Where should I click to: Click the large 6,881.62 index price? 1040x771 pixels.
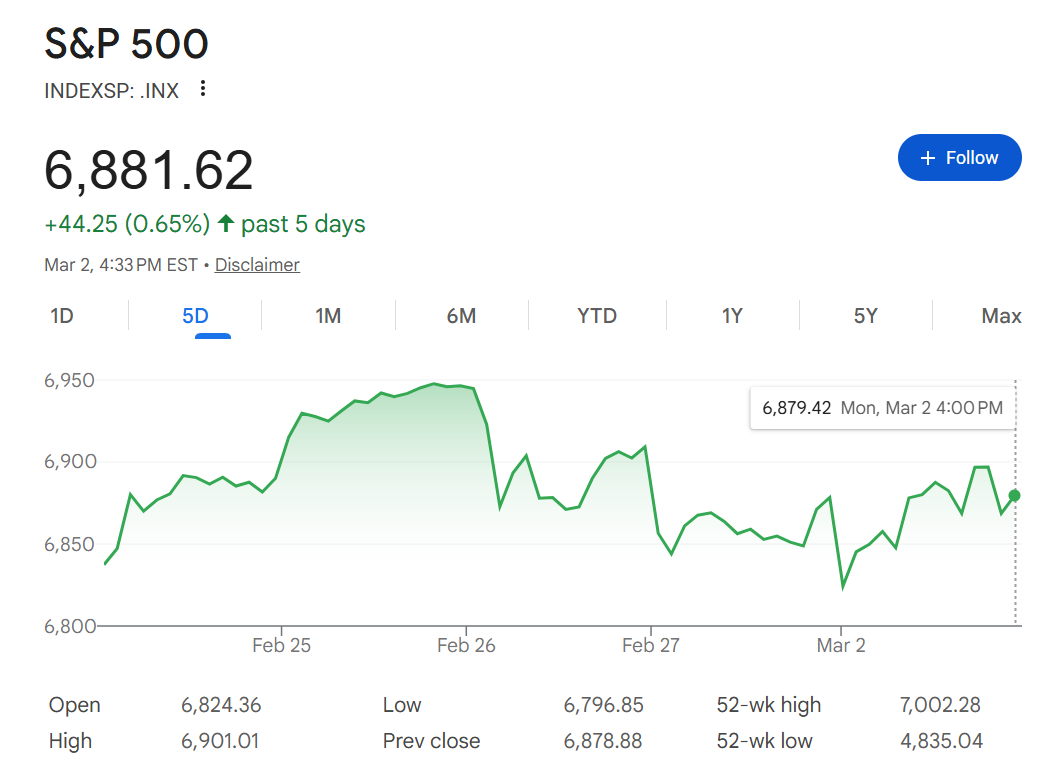149,171
